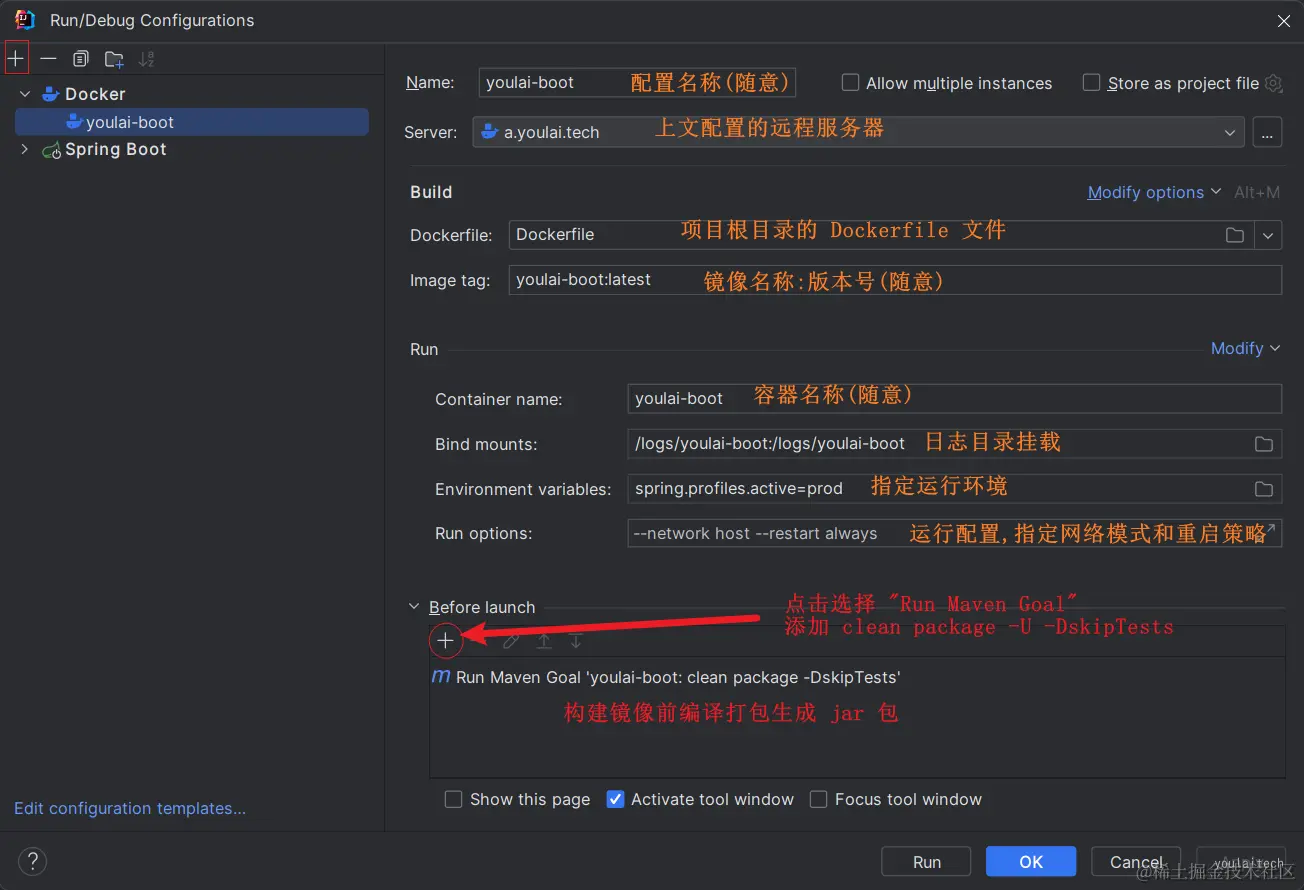Check Store as project file
1304x890 pixels.
(1090, 83)
